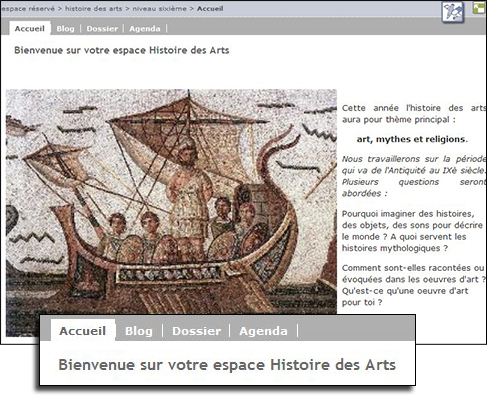Click the paragraph beginning 'Pourquoi imaginer des histoires'
This screenshot has height=400, width=487.
[412, 231]
